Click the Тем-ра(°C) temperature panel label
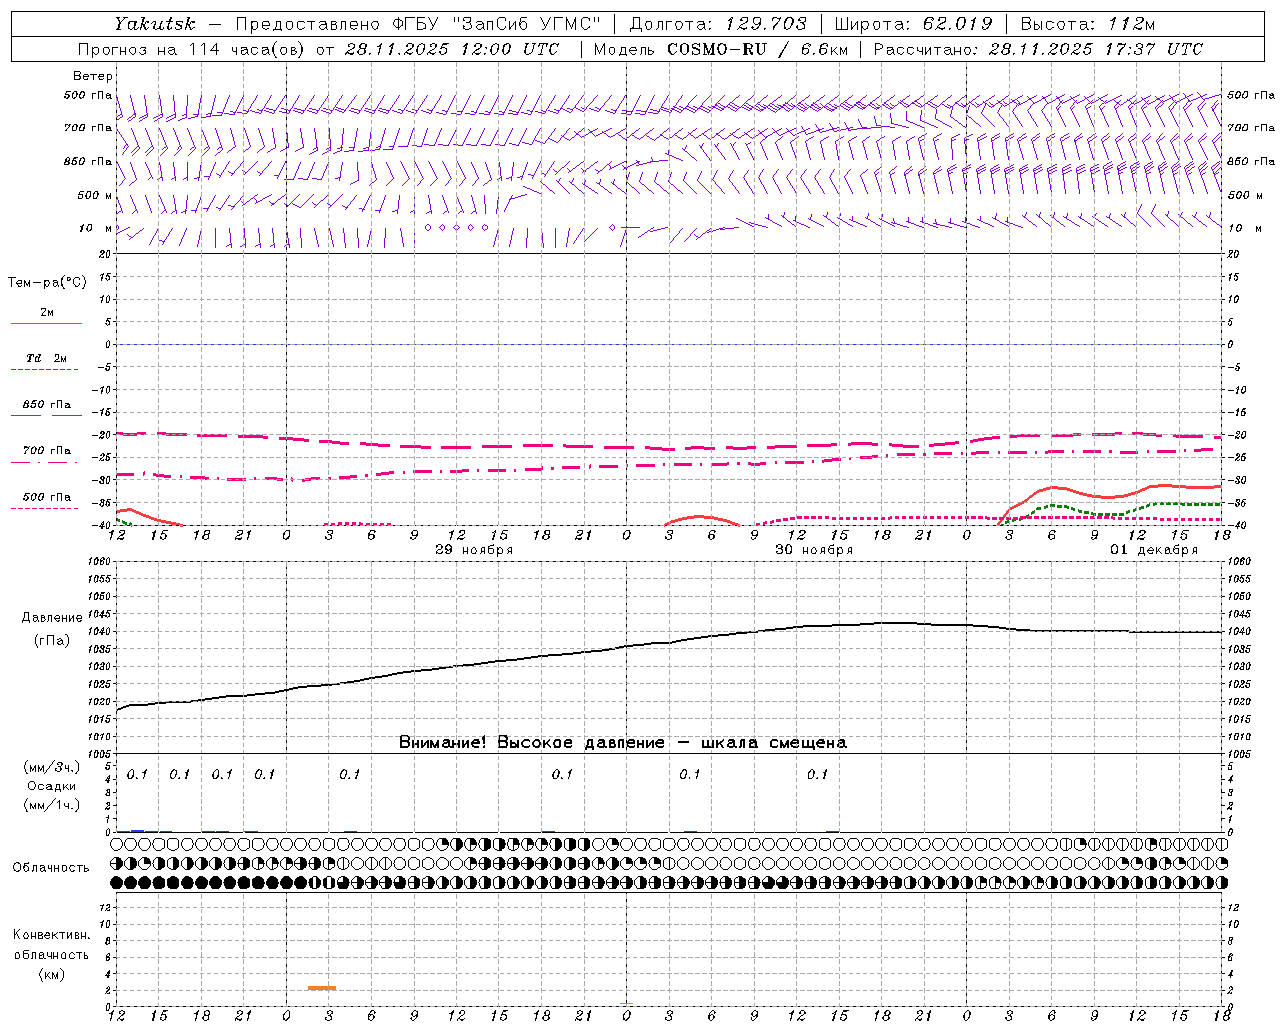The image size is (1280, 1024). pyautogui.click(x=47, y=283)
